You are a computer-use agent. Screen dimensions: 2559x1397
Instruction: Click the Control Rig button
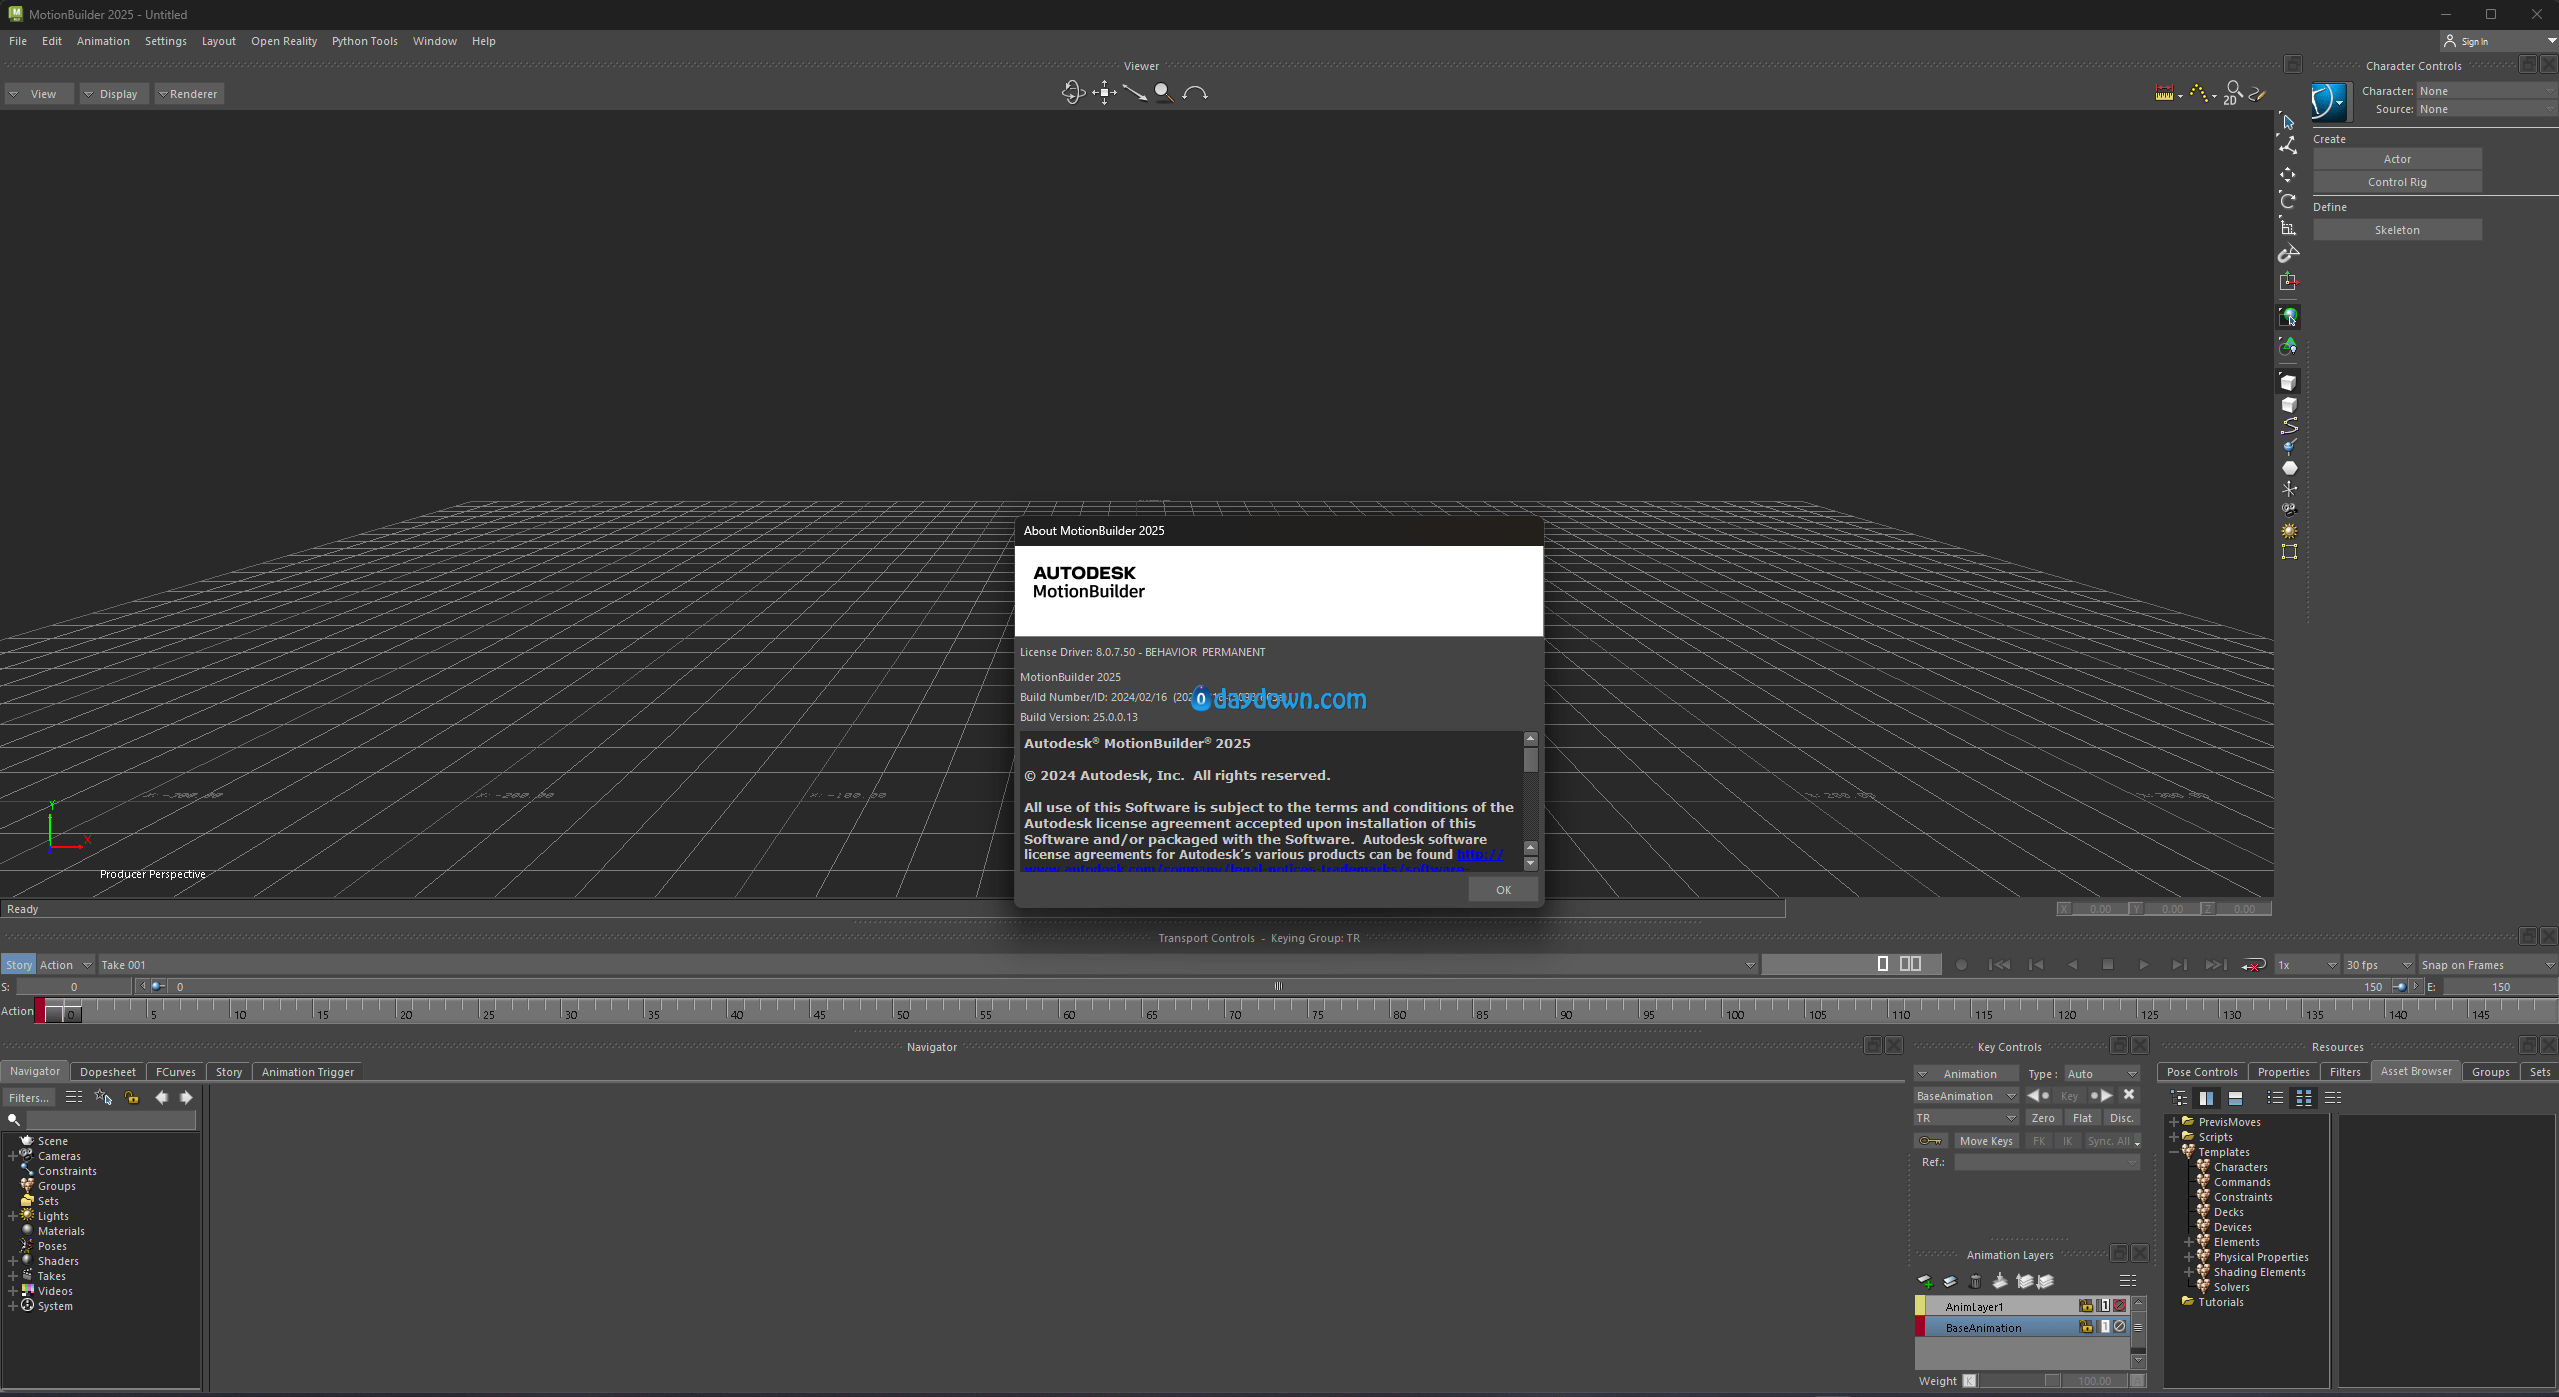[x=2396, y=182]
